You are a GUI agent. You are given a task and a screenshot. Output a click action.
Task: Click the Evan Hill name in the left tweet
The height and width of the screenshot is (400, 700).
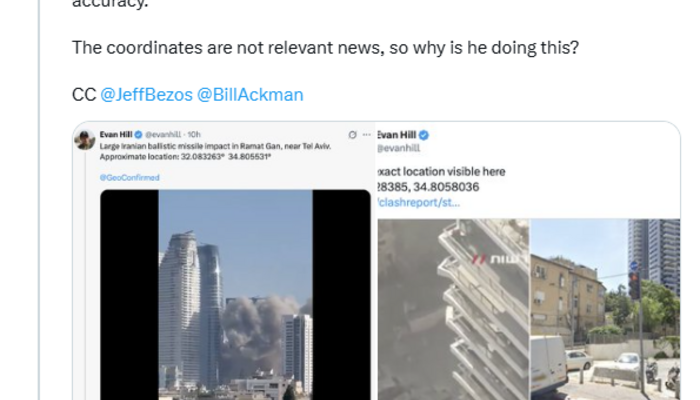point(116,134)
